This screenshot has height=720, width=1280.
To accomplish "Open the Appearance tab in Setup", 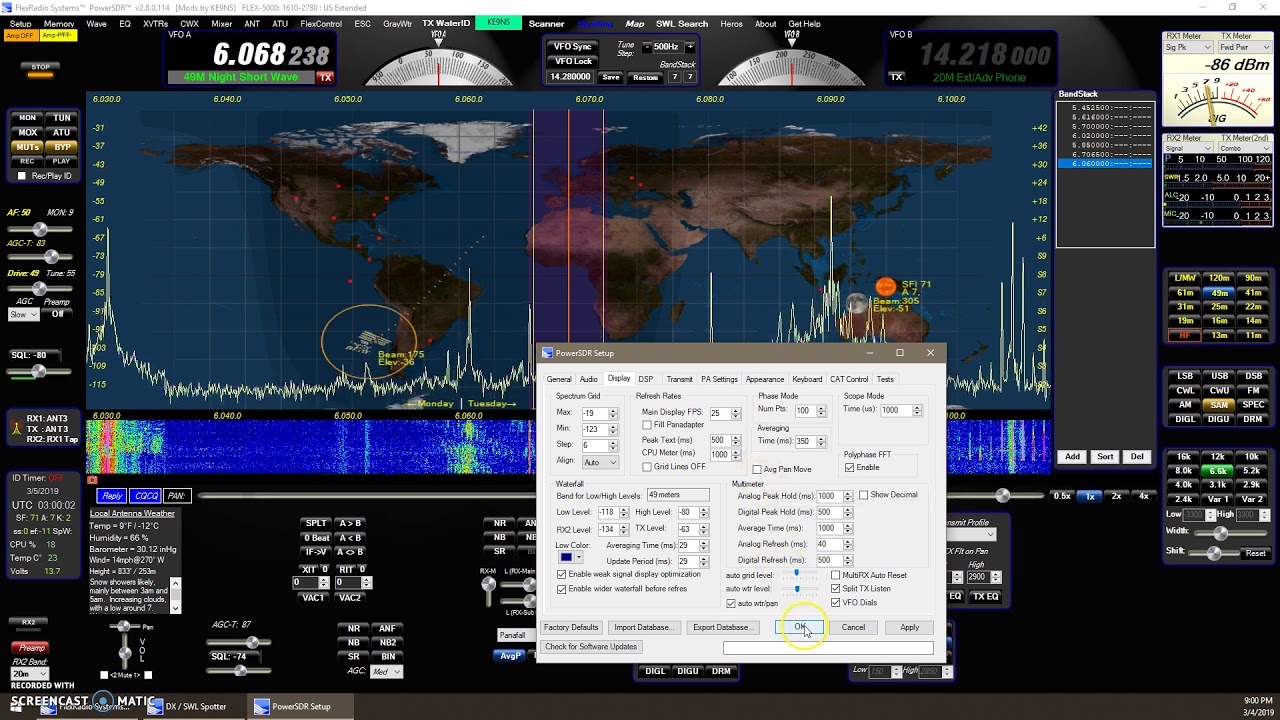I will tap(765, 379).
